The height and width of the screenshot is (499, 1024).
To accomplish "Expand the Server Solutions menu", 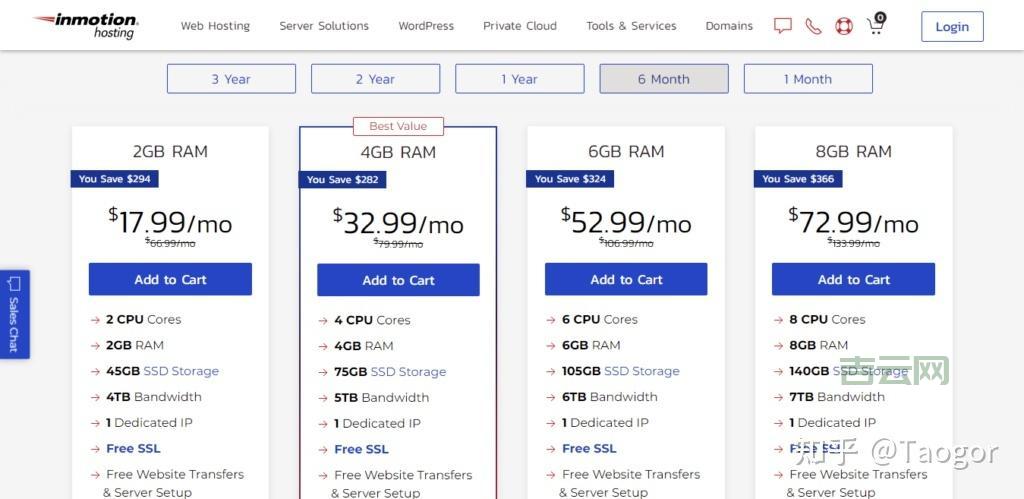I will (324, 26).
